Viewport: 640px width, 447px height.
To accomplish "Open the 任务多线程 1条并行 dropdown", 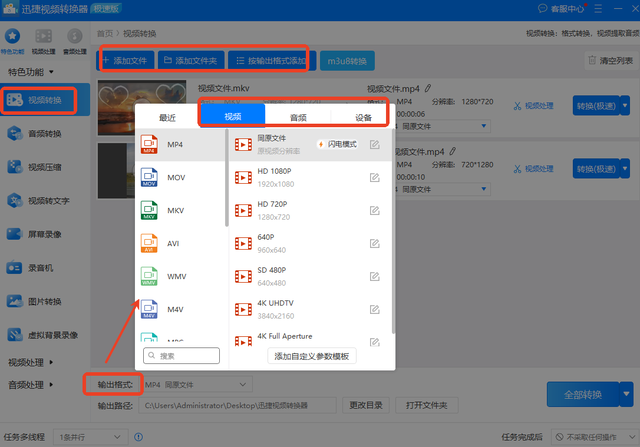I will (x=91, y=437).
